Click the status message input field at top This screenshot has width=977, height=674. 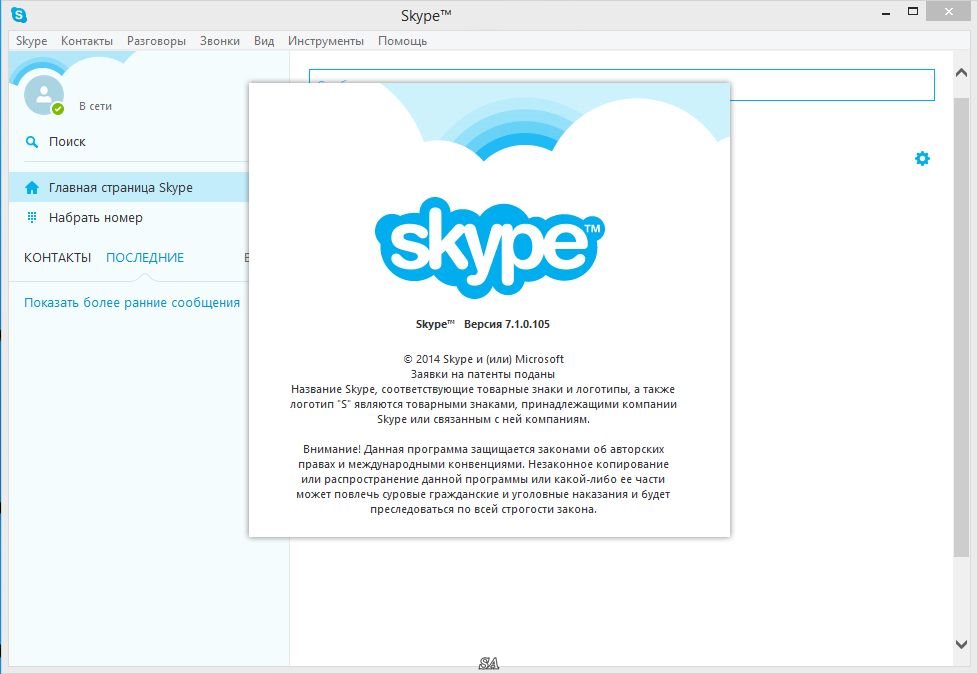pyautogui.click(x=622, y=85)
